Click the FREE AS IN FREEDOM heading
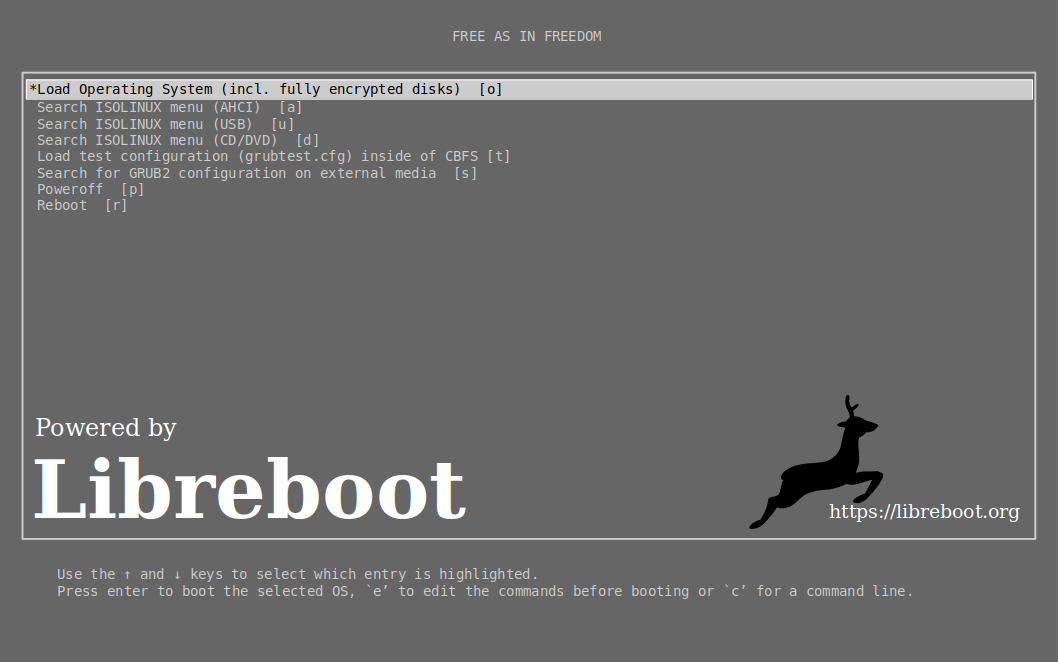This screenshot has width=1058, height=662. coord(526,36)
